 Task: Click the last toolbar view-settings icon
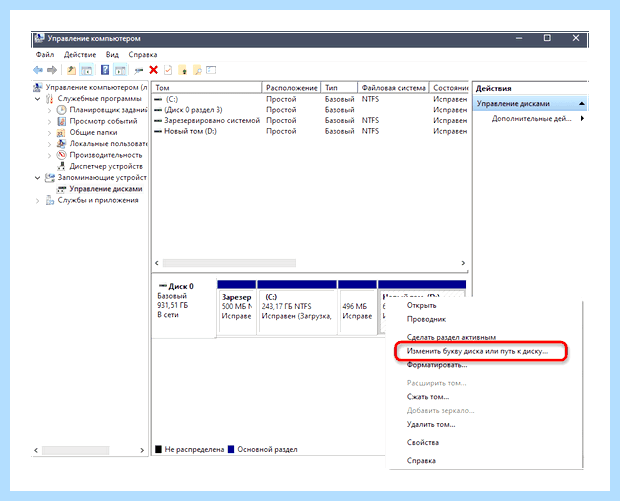pos(211,70)
